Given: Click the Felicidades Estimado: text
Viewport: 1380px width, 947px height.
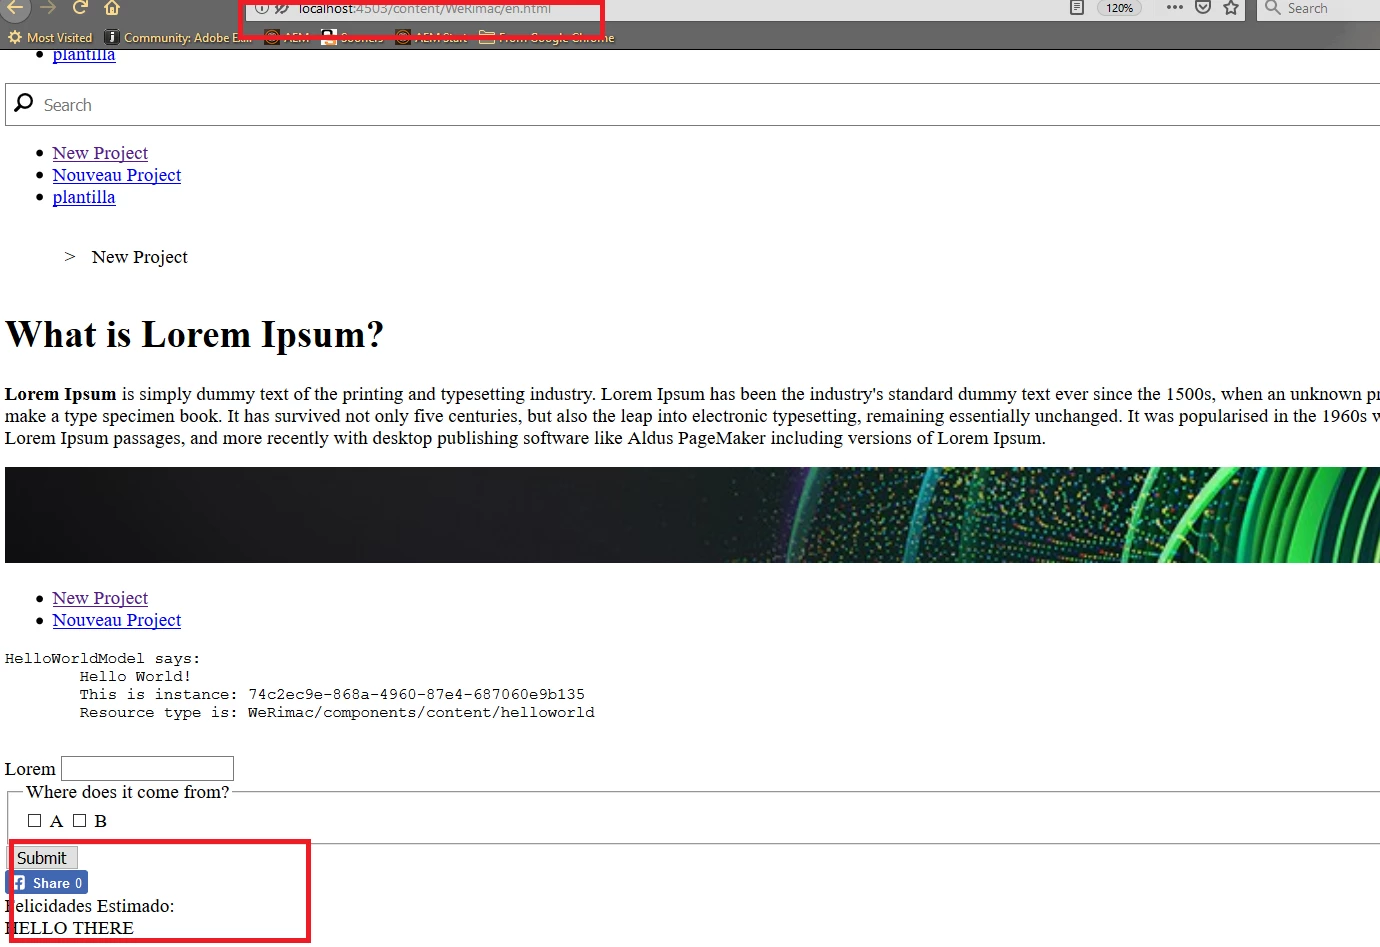Looking at the screenshot, I should [x=89, y=906].
